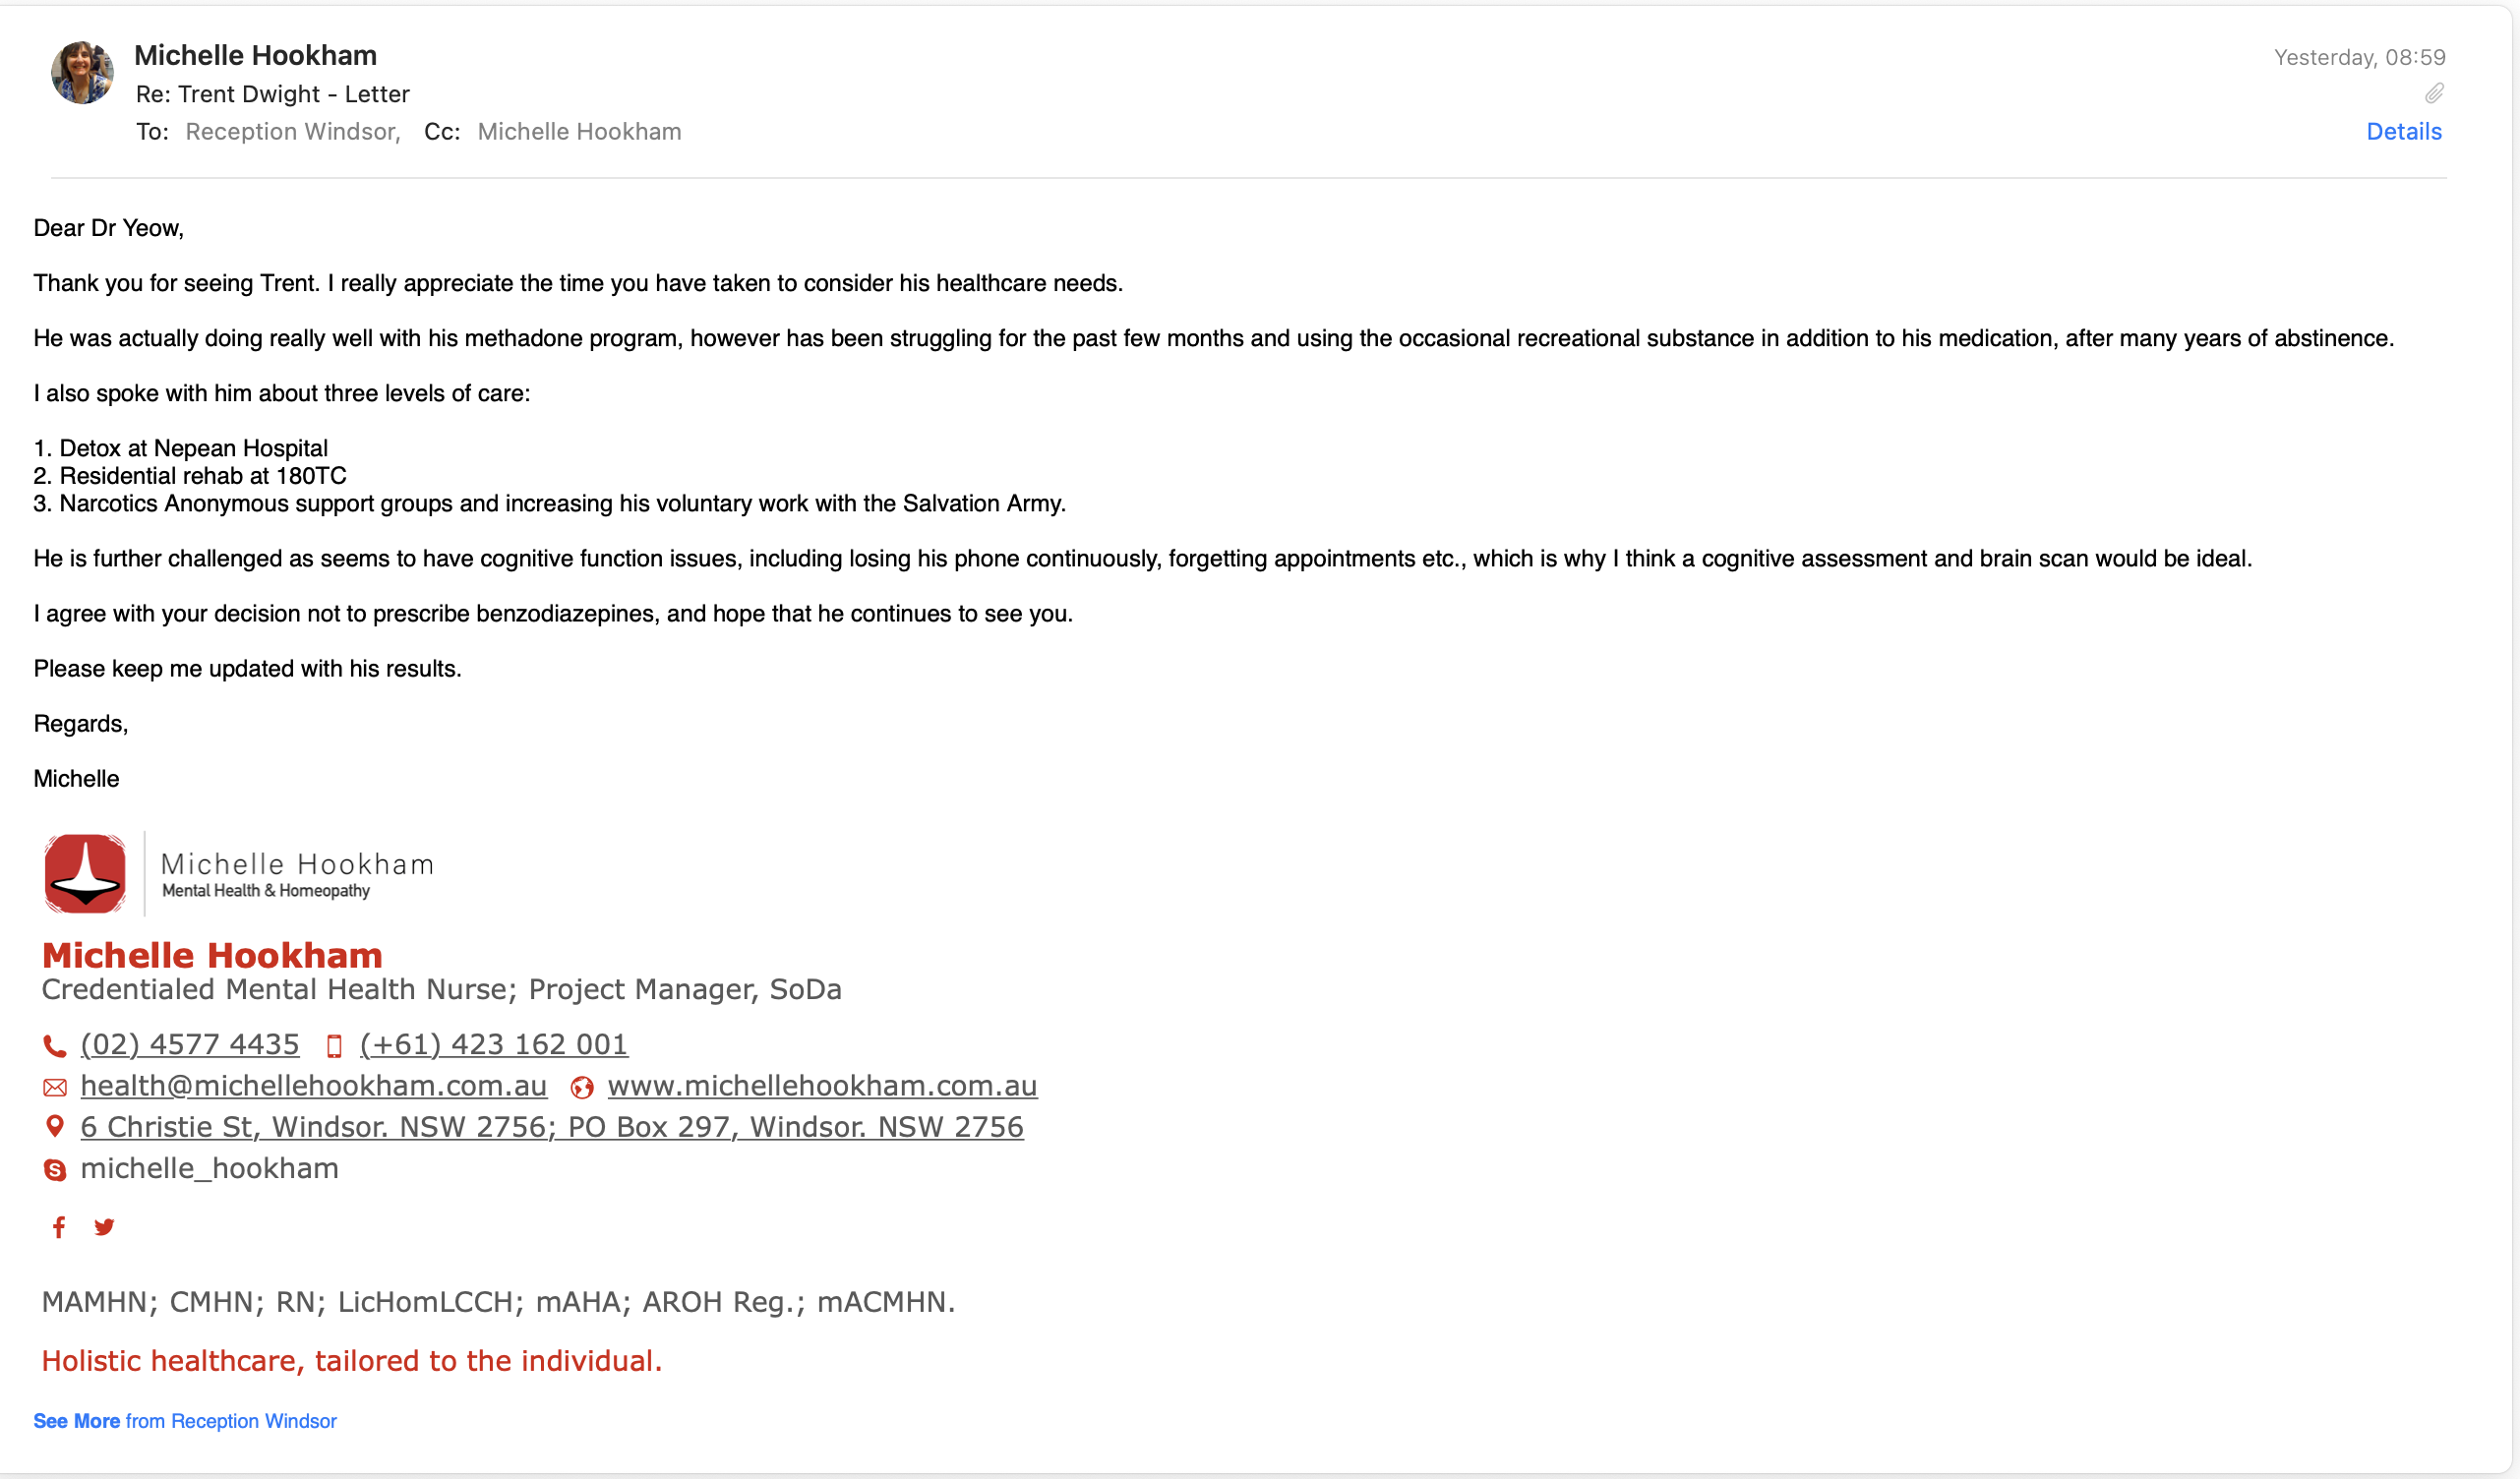Click the red mobile phone icon

pyautogui.click(x=334, y=1046)
